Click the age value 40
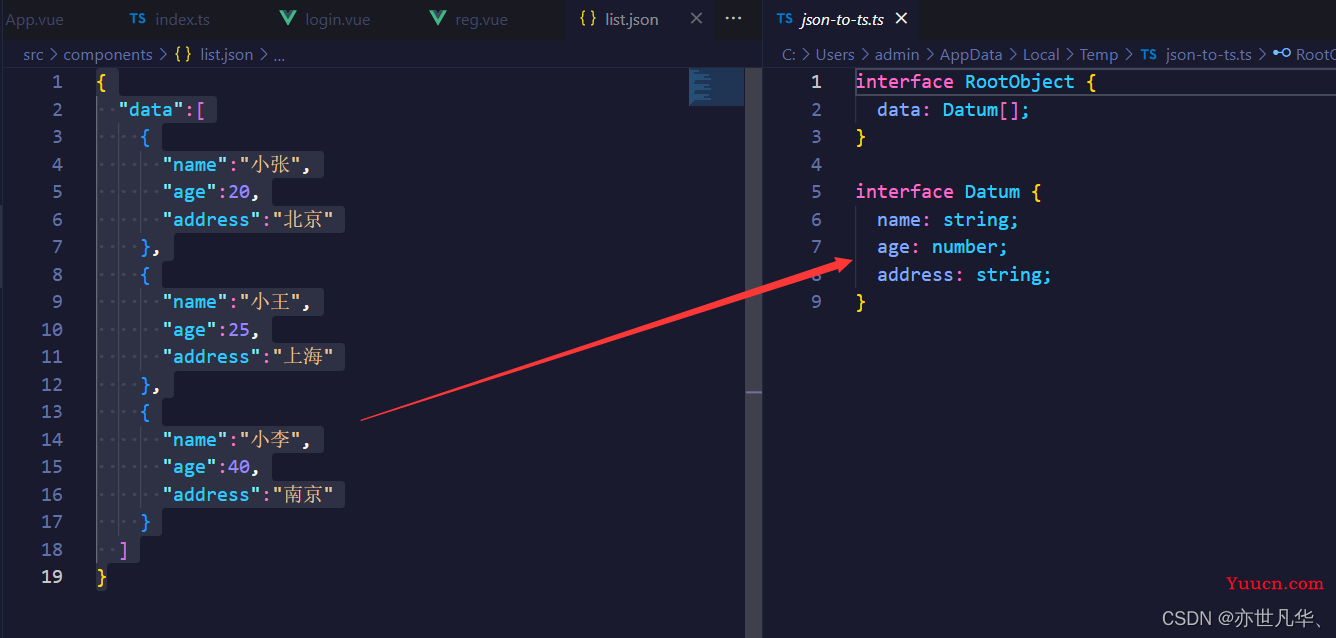 click(x=239, y=467)
